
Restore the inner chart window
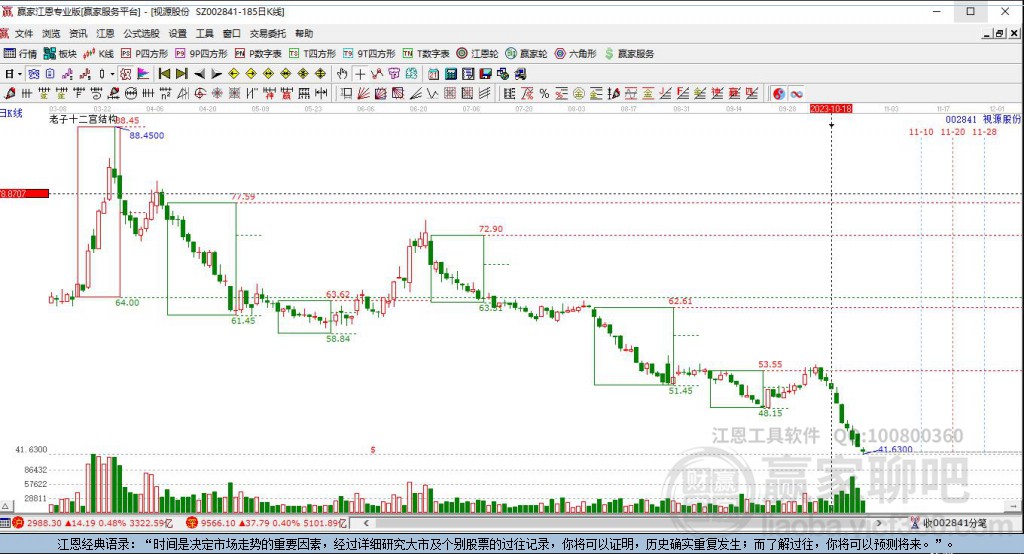(x=1000, y=33)
